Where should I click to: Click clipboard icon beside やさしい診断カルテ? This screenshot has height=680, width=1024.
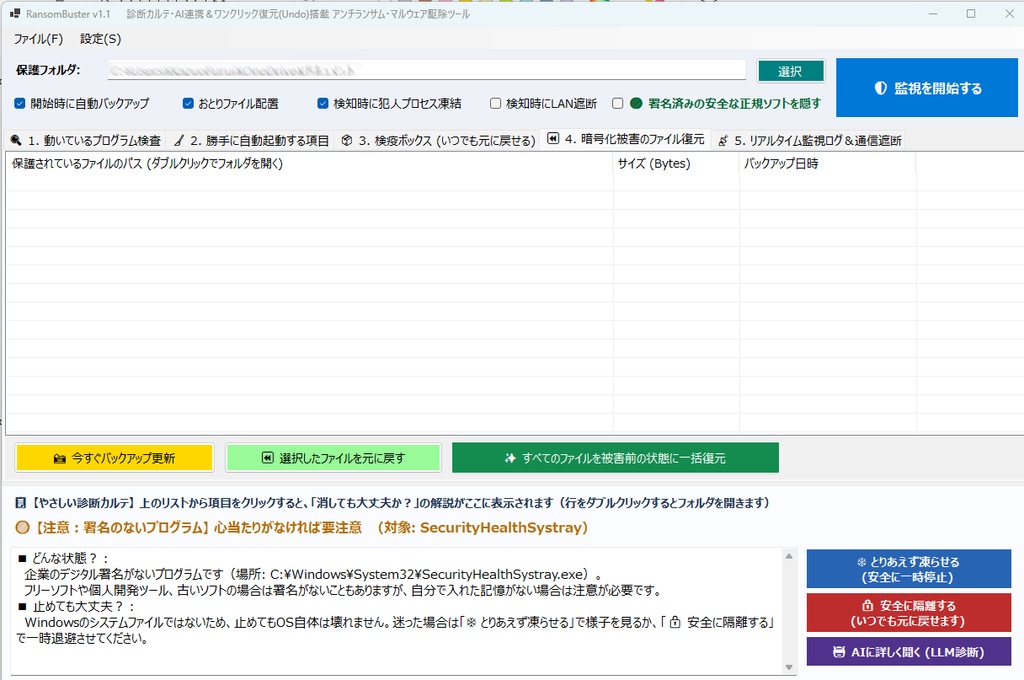(21, 503)
